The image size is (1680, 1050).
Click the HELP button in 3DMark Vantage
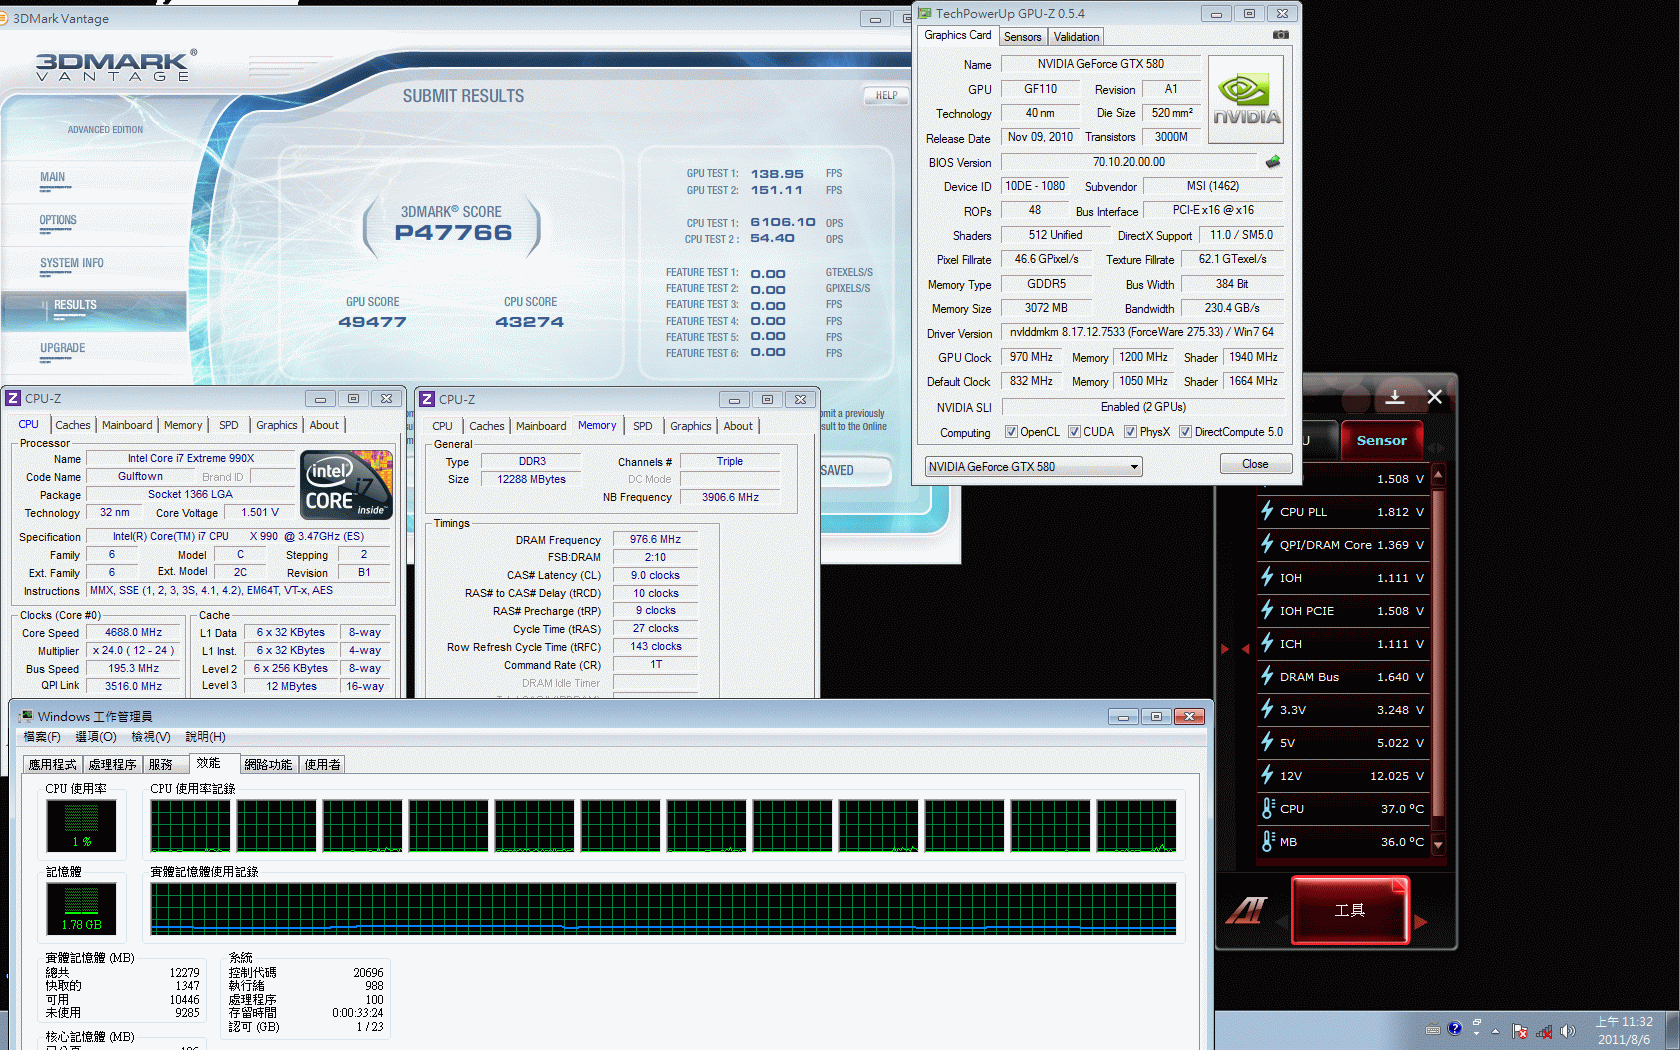click(x=886, y=96)
